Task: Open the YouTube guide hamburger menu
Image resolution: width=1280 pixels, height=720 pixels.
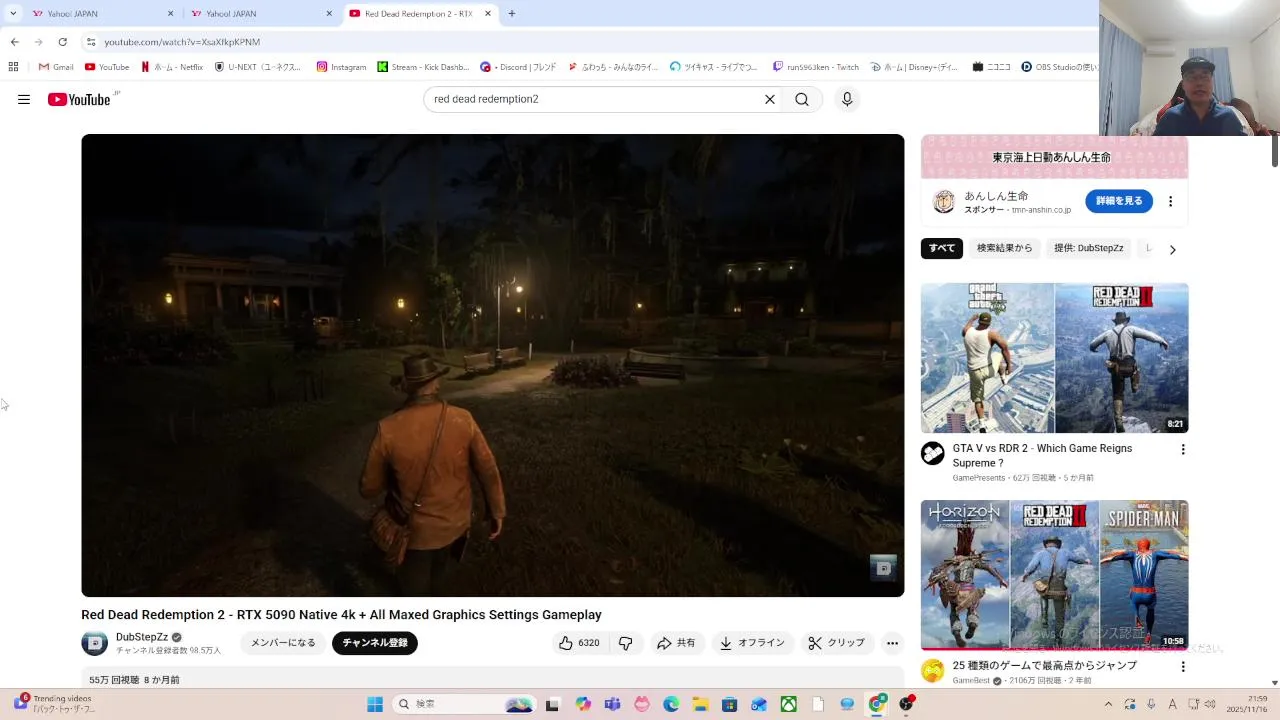Action: pos(24,99)
